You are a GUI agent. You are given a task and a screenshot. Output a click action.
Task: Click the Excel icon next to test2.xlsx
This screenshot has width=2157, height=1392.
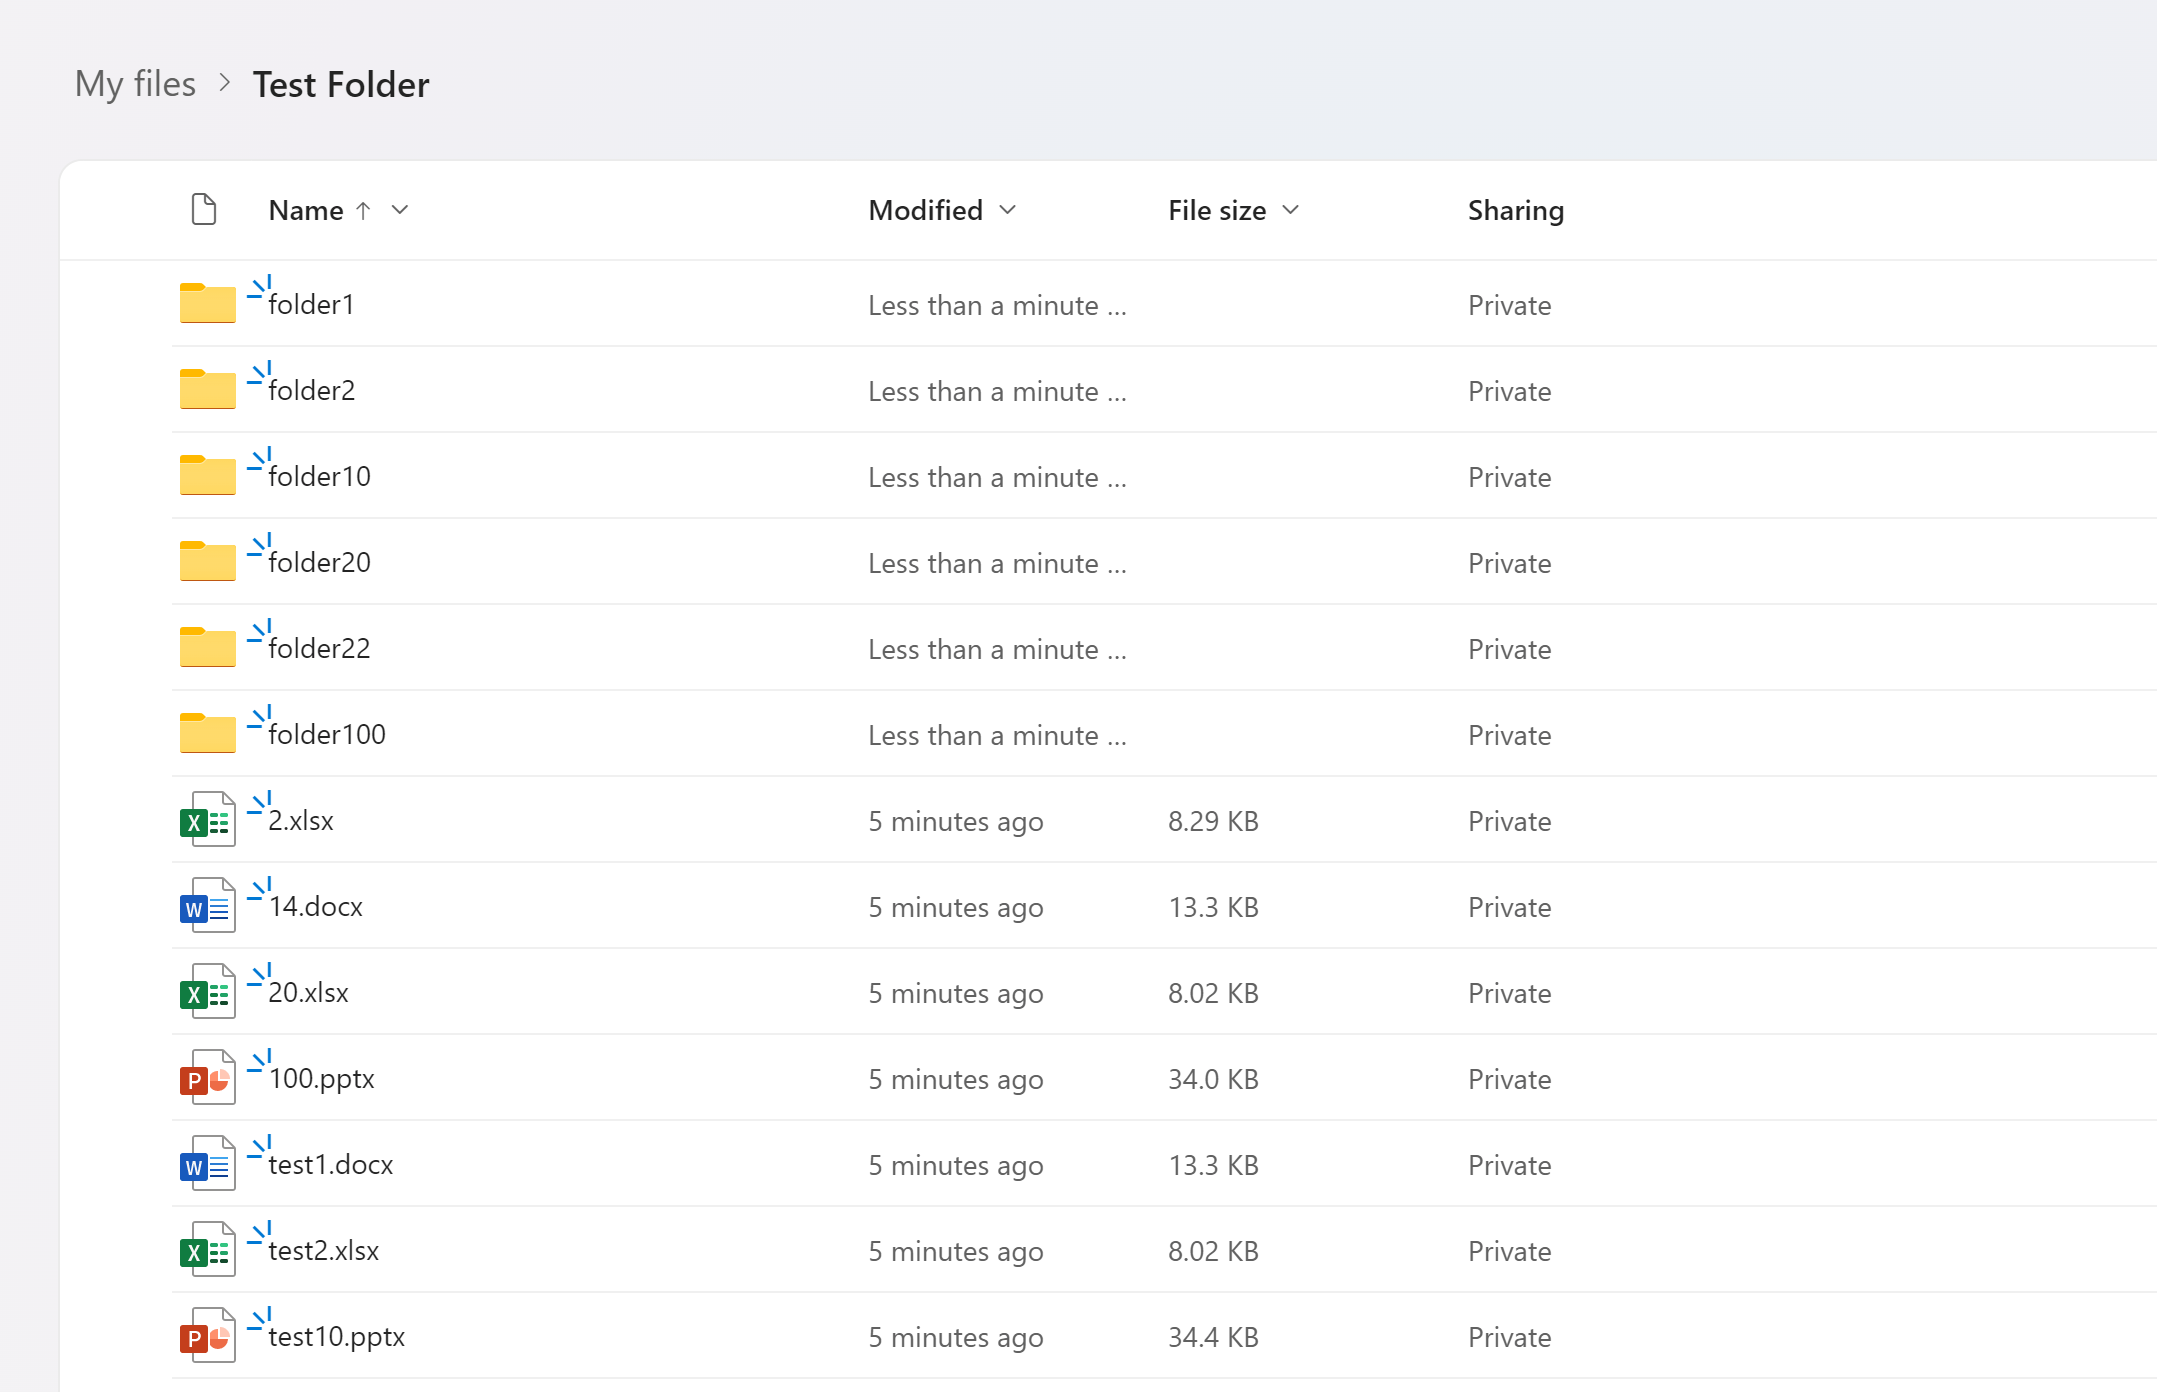(206, 1248)
